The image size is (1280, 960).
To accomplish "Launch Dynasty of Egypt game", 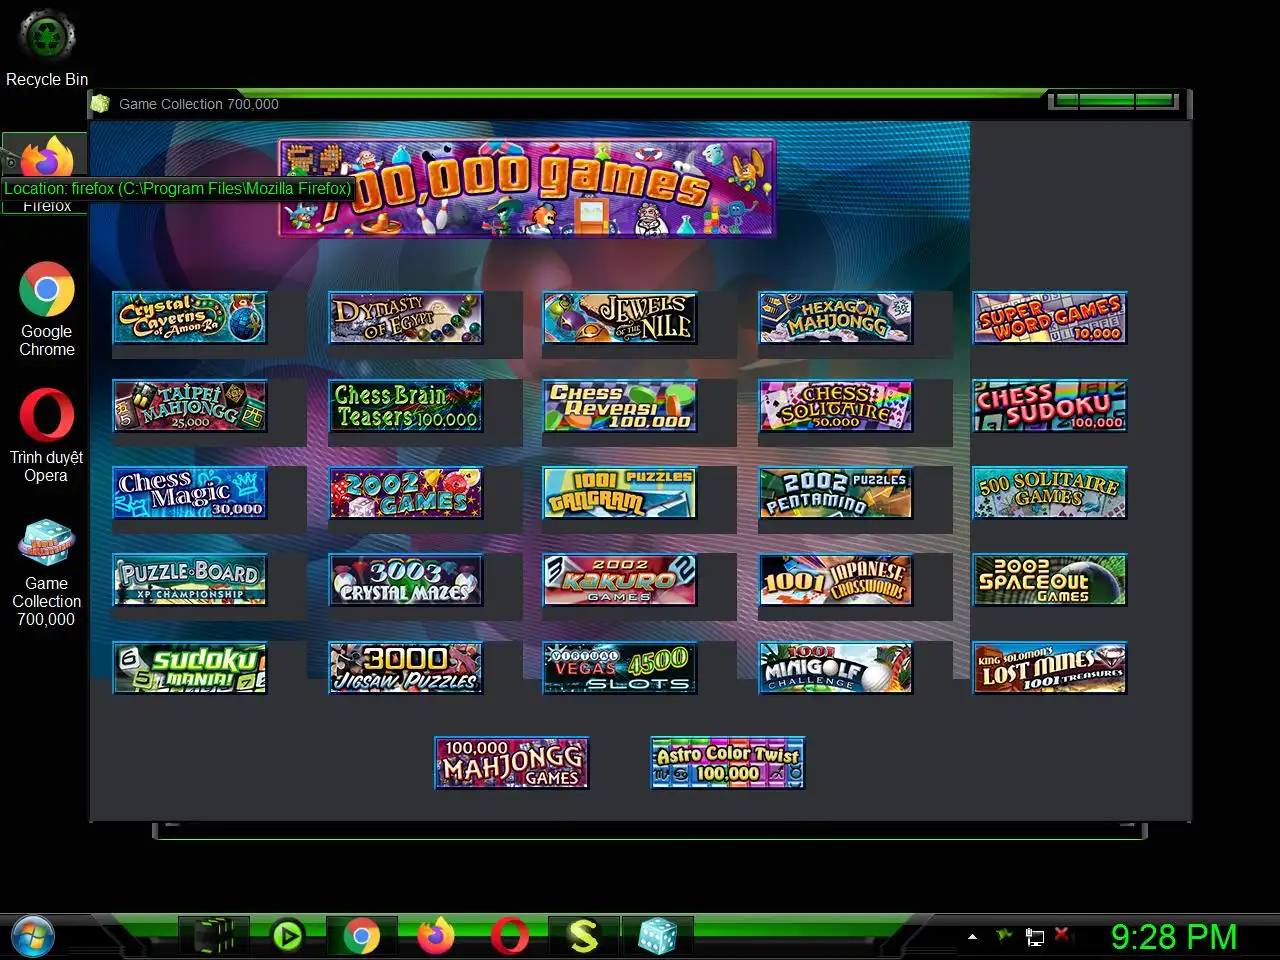I will pyautogui.click(x=406, y=318).
